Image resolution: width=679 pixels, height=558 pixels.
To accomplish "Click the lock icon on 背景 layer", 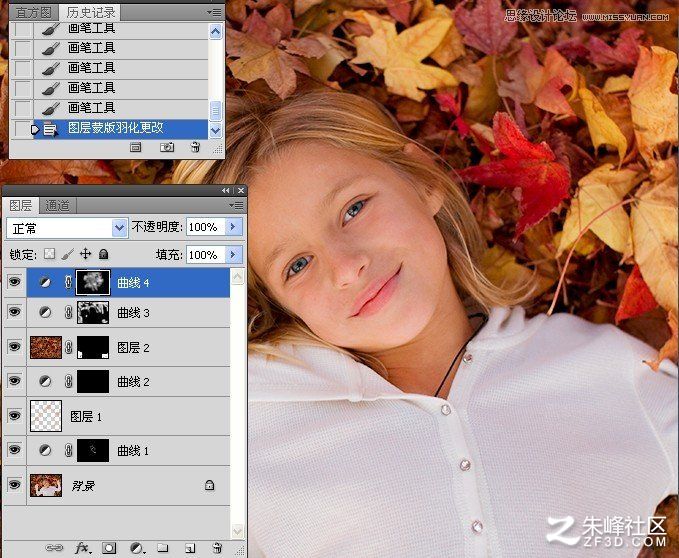I will (x=210, y=485).
